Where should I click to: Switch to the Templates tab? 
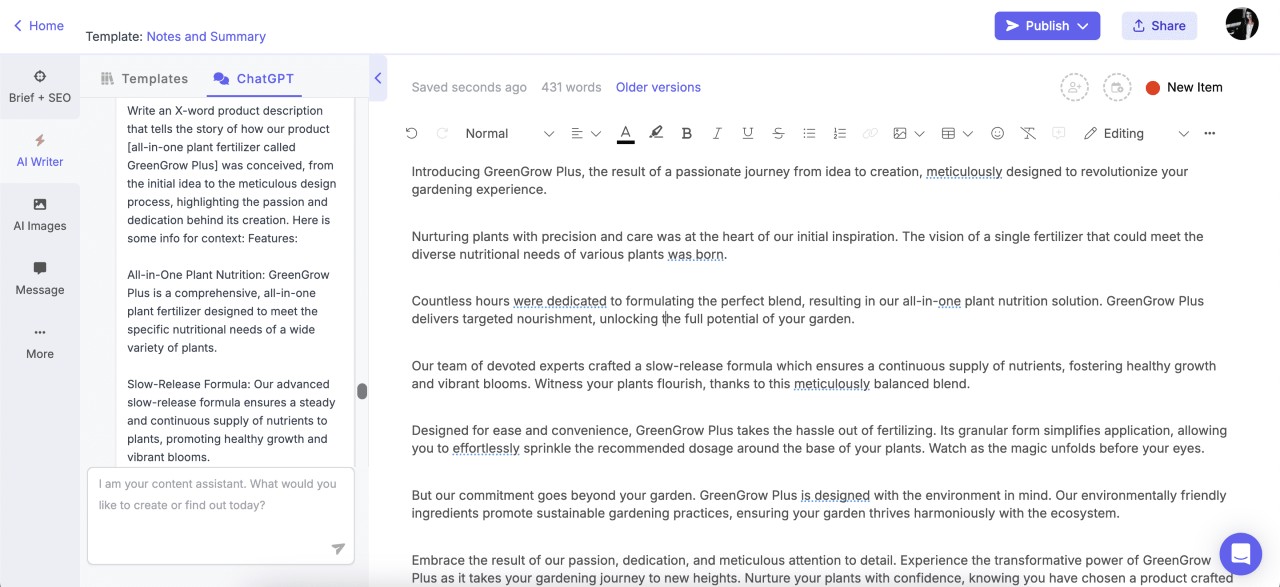(145, 79)
